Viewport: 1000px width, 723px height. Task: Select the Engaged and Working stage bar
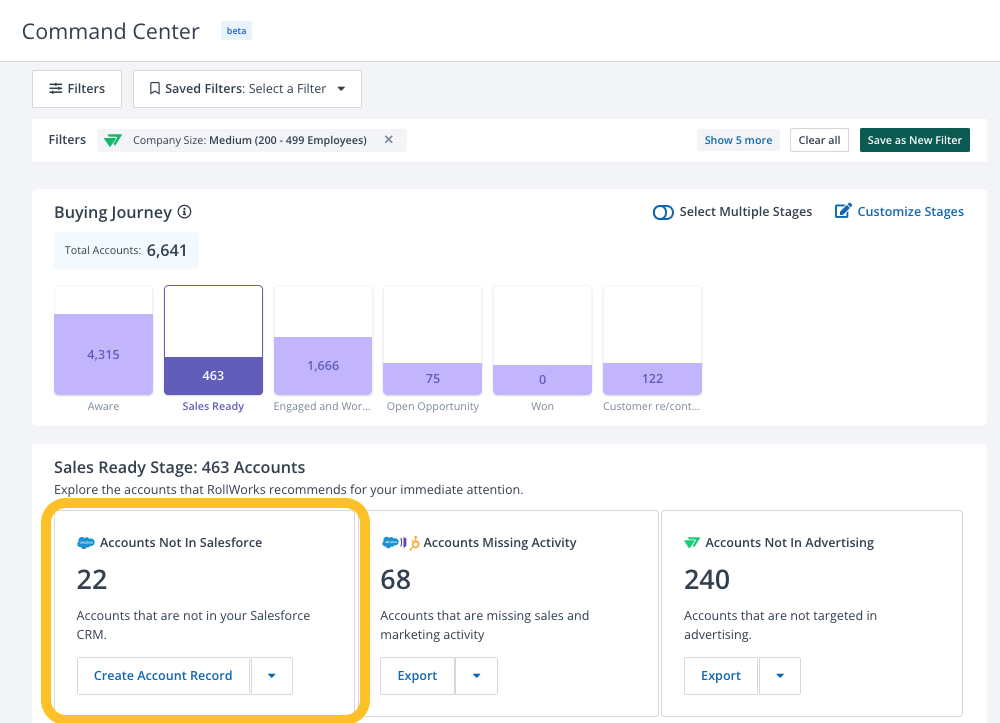(x=323, y=340)
